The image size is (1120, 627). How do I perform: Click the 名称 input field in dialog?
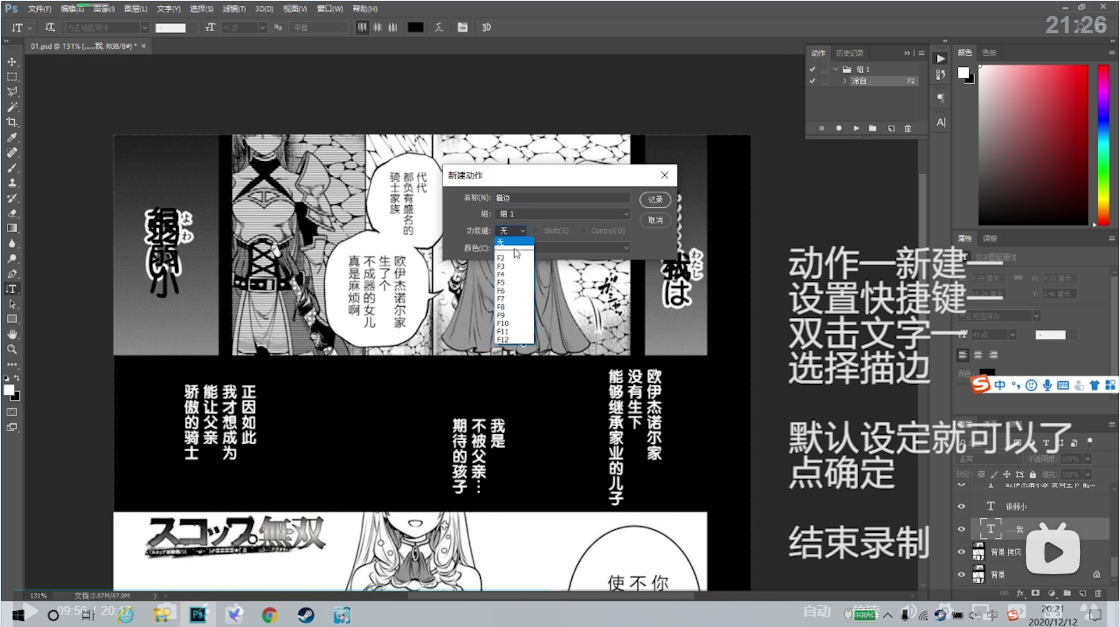point(563,198)
